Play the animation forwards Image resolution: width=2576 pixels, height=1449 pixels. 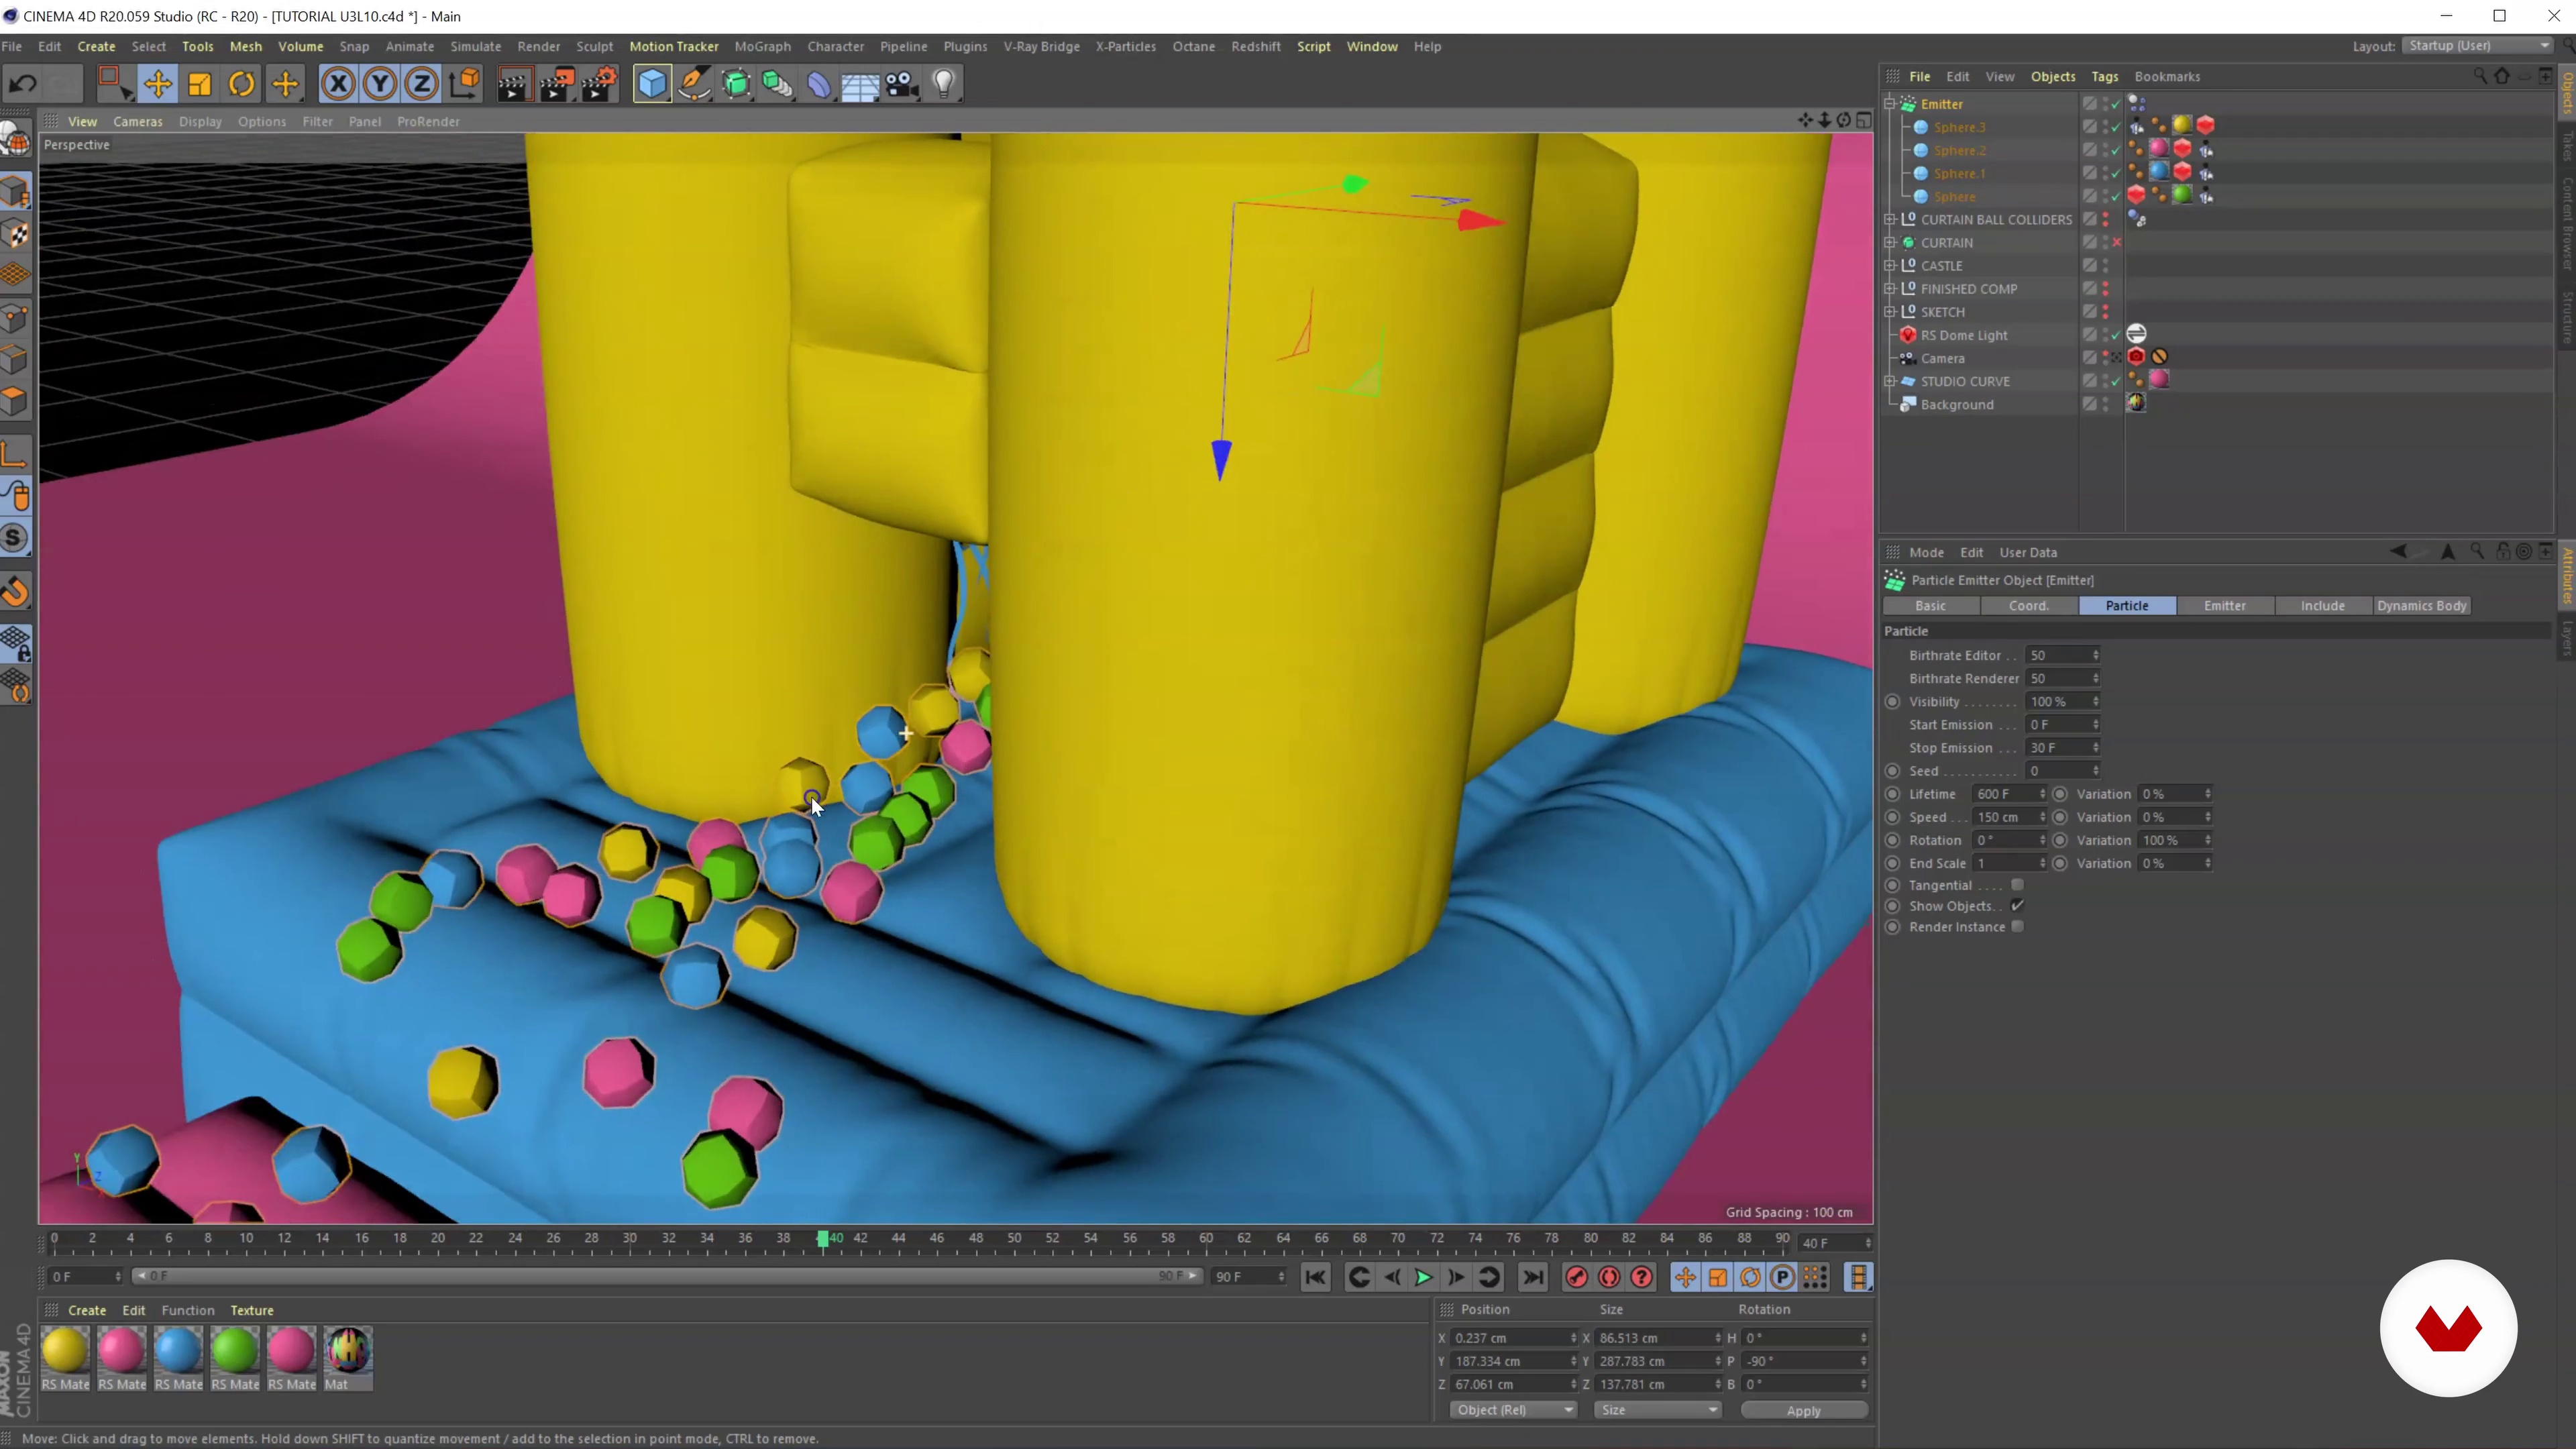pyautogui.click(x=1423, y=1277)
